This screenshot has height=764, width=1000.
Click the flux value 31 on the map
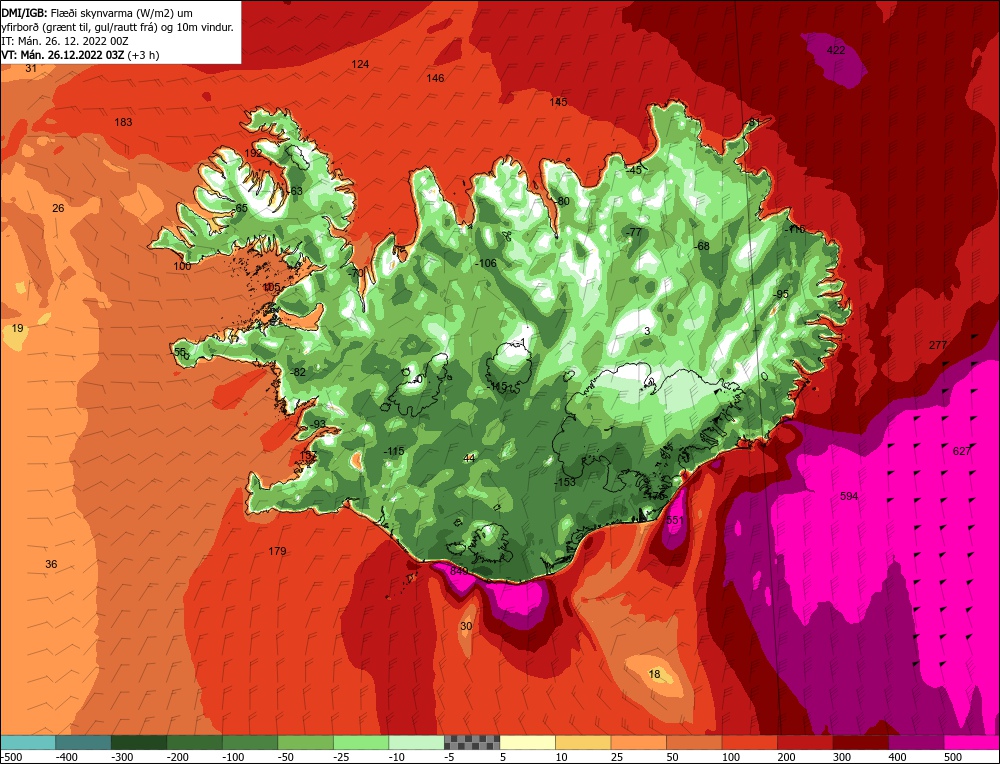click(x=31, y=68)
